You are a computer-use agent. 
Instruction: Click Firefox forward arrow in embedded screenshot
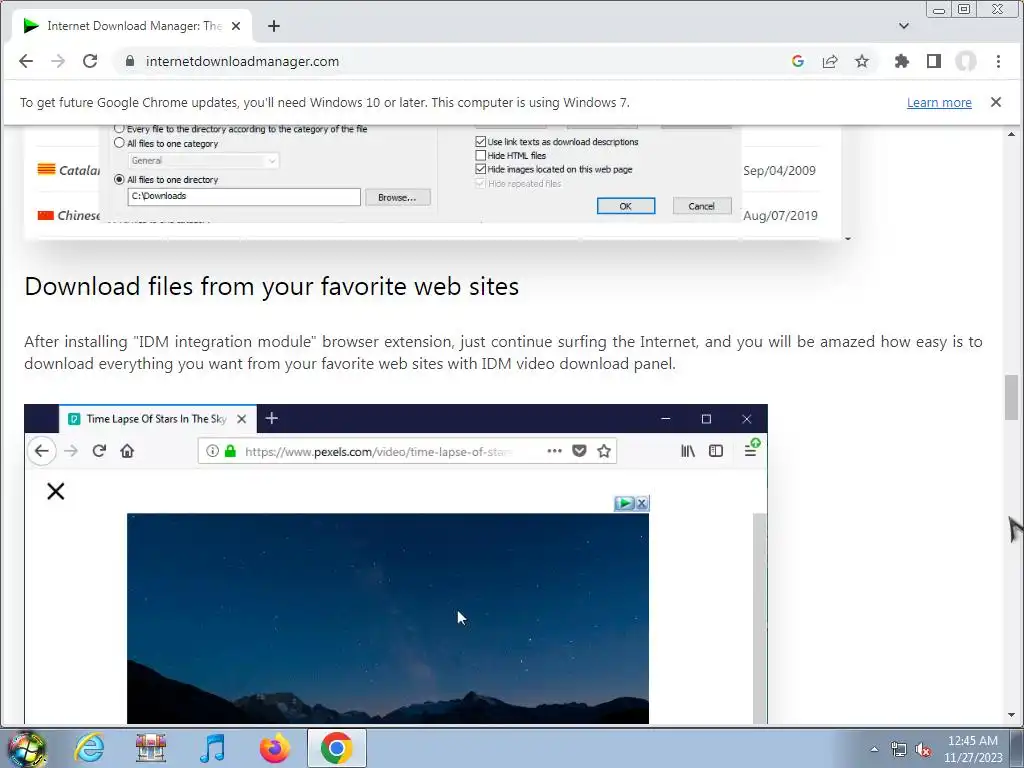[x=71, y=451]
